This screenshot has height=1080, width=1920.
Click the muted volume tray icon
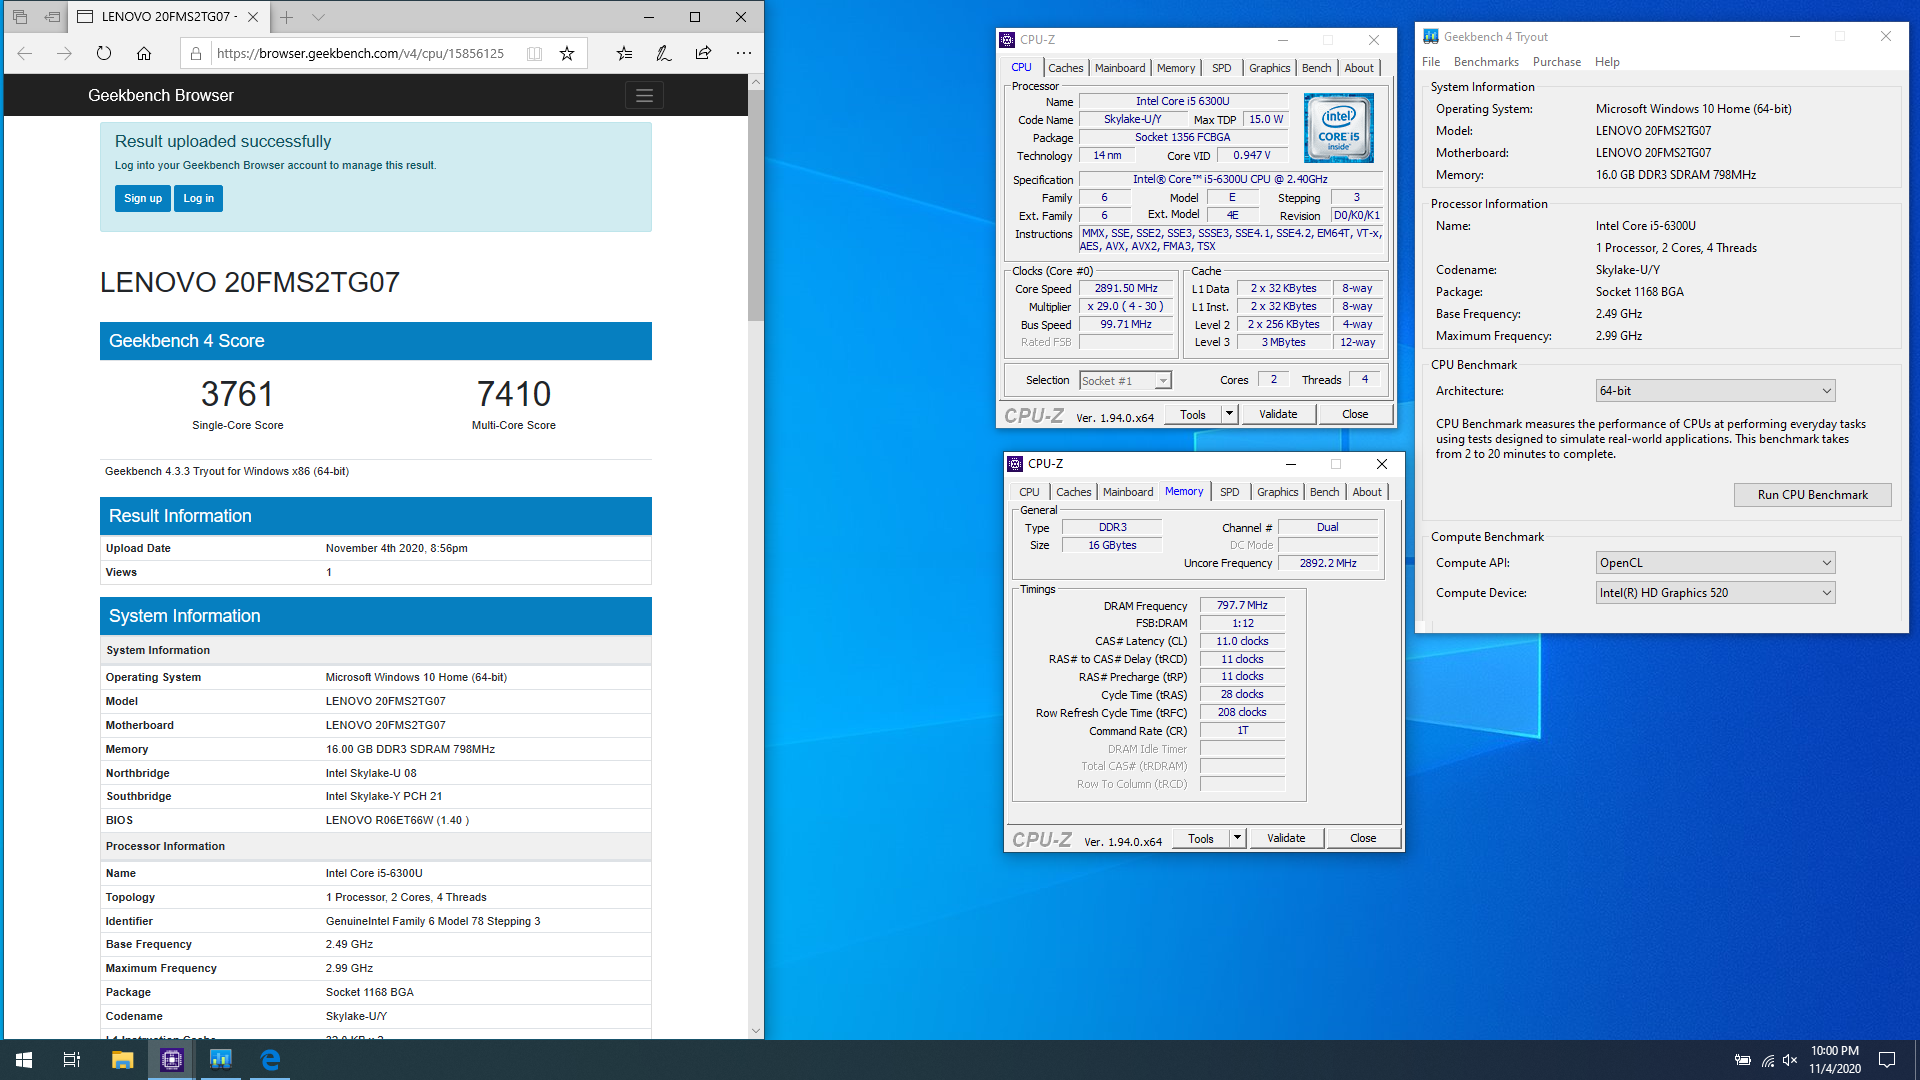[x=1790, y=1060]
